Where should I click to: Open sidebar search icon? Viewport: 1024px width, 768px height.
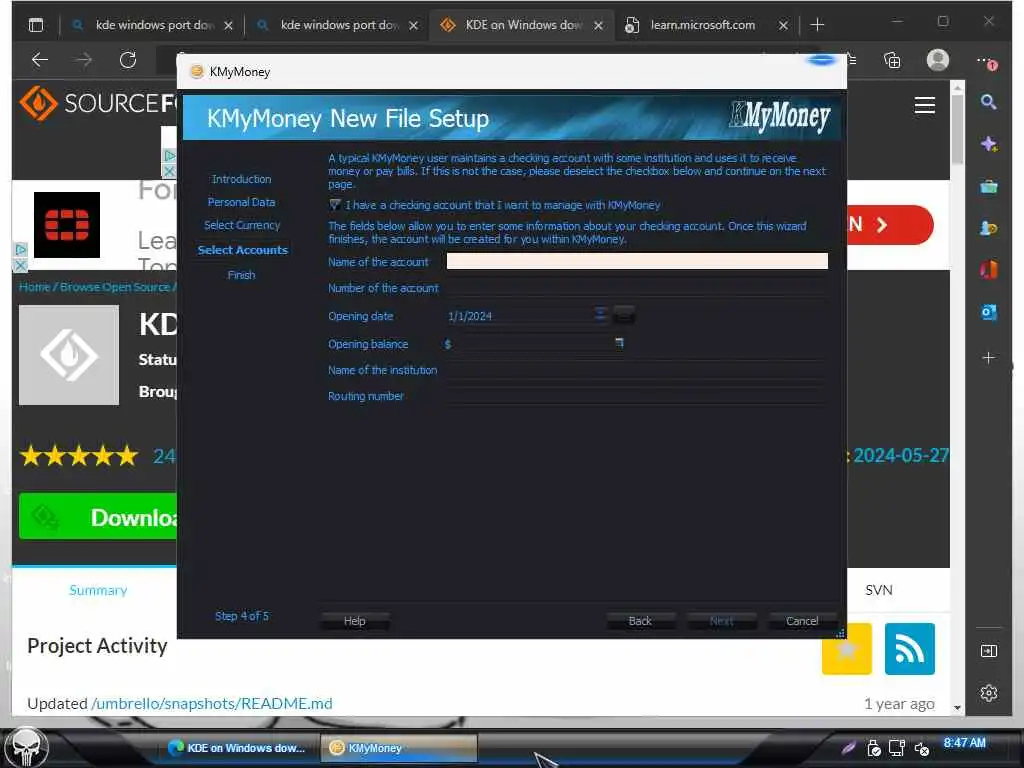[988, 102]
